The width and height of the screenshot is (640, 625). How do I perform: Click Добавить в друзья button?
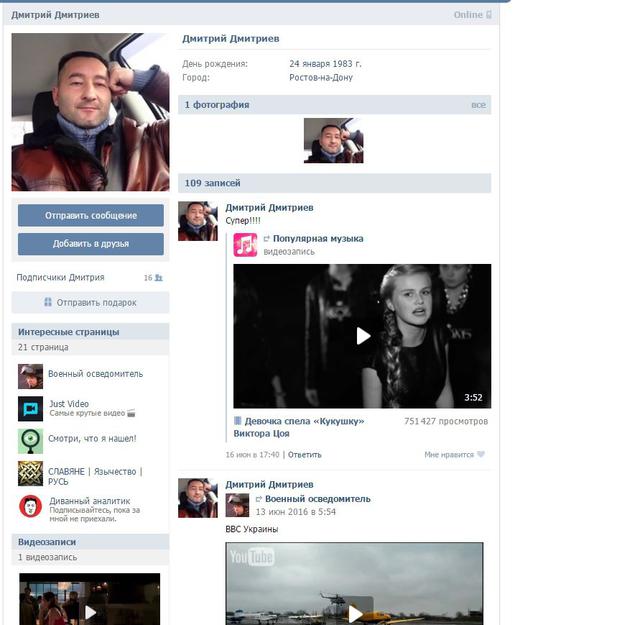click(x=91, y=244)
